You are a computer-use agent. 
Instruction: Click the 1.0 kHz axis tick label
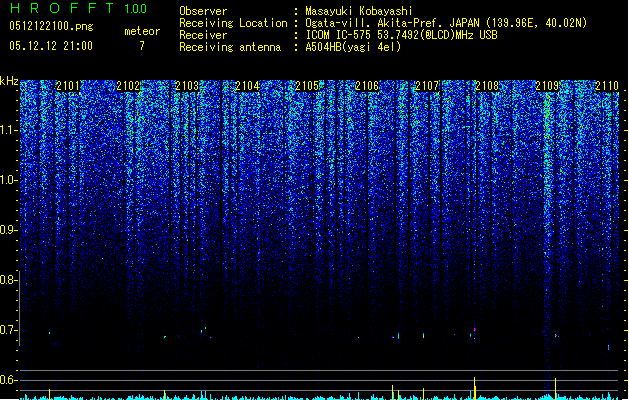click(x=9, y=180)
